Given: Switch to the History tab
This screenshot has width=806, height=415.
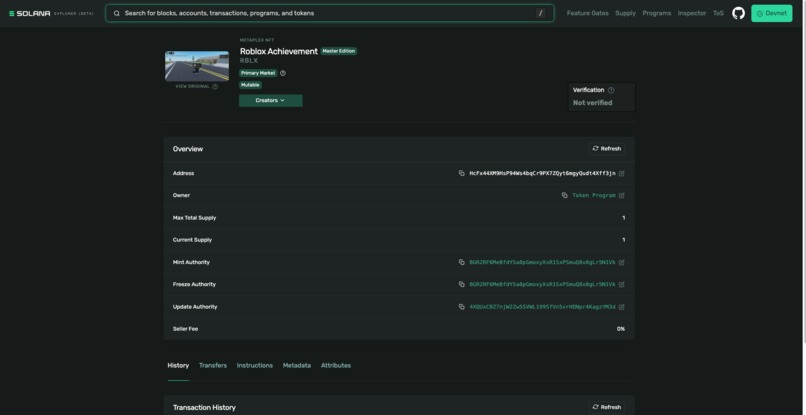Looking at the screenshot, I should coord(178,366).
